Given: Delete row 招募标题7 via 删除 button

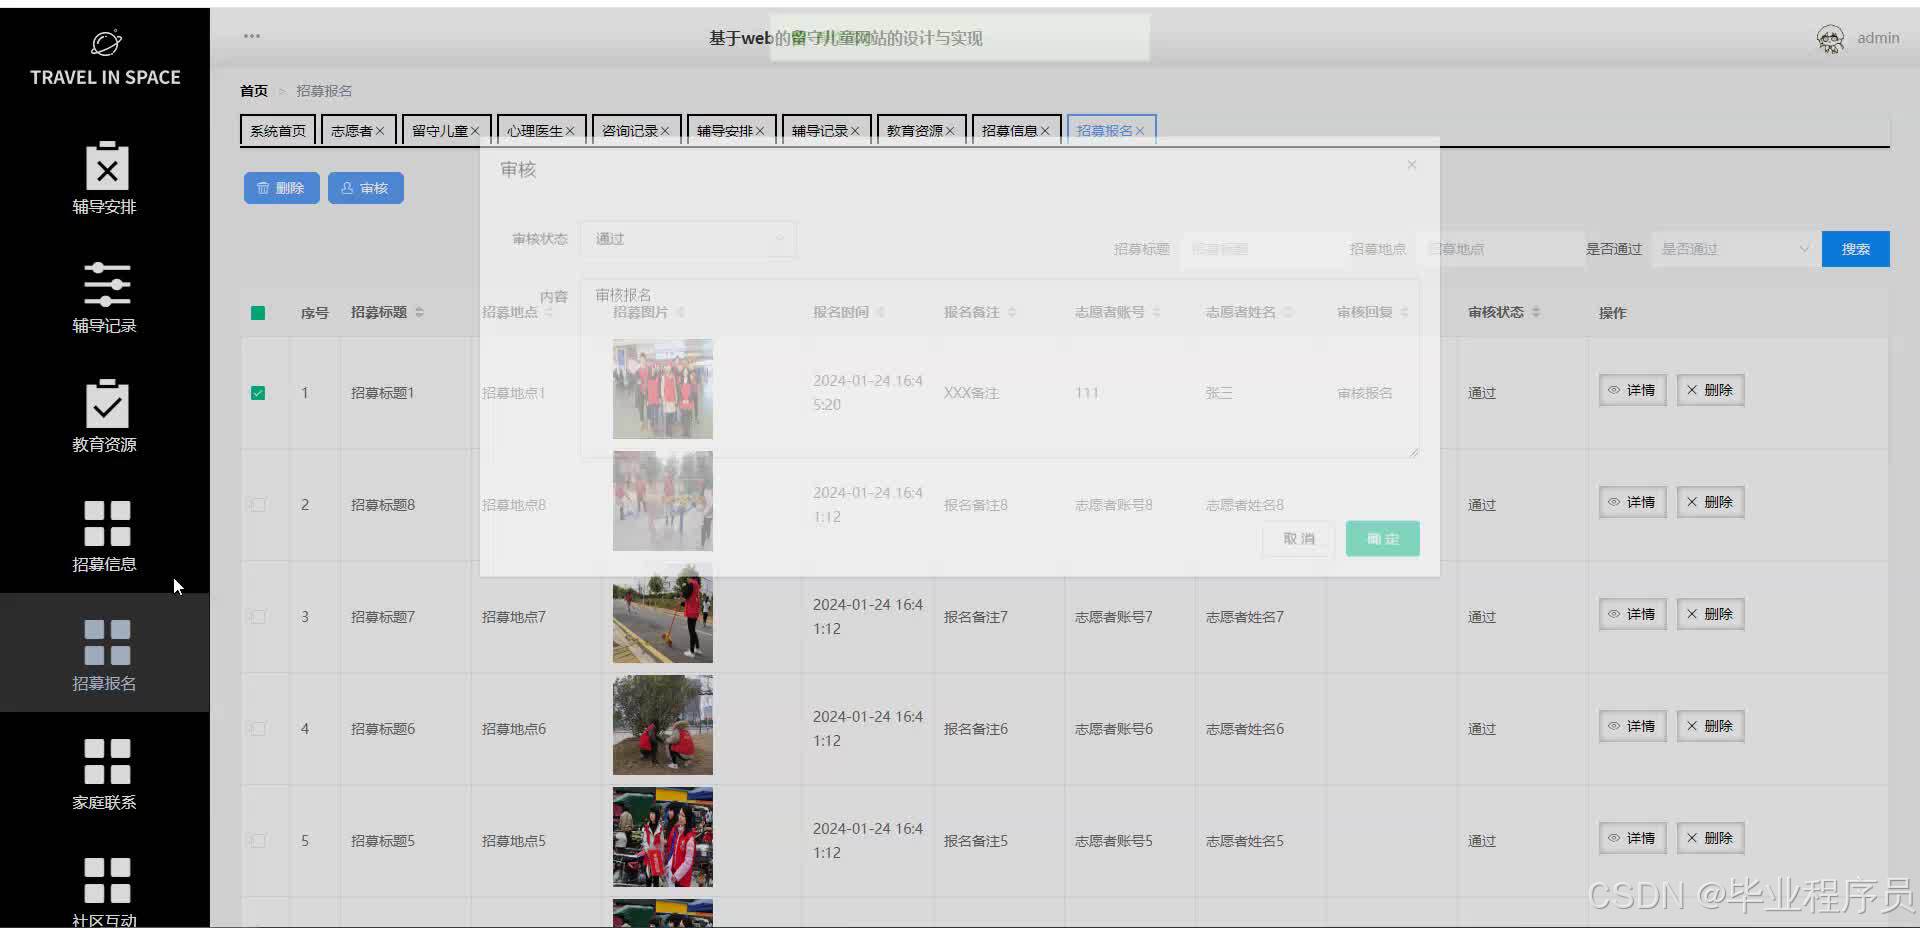Looking at the screenshot, I should tap(1710, 614).
